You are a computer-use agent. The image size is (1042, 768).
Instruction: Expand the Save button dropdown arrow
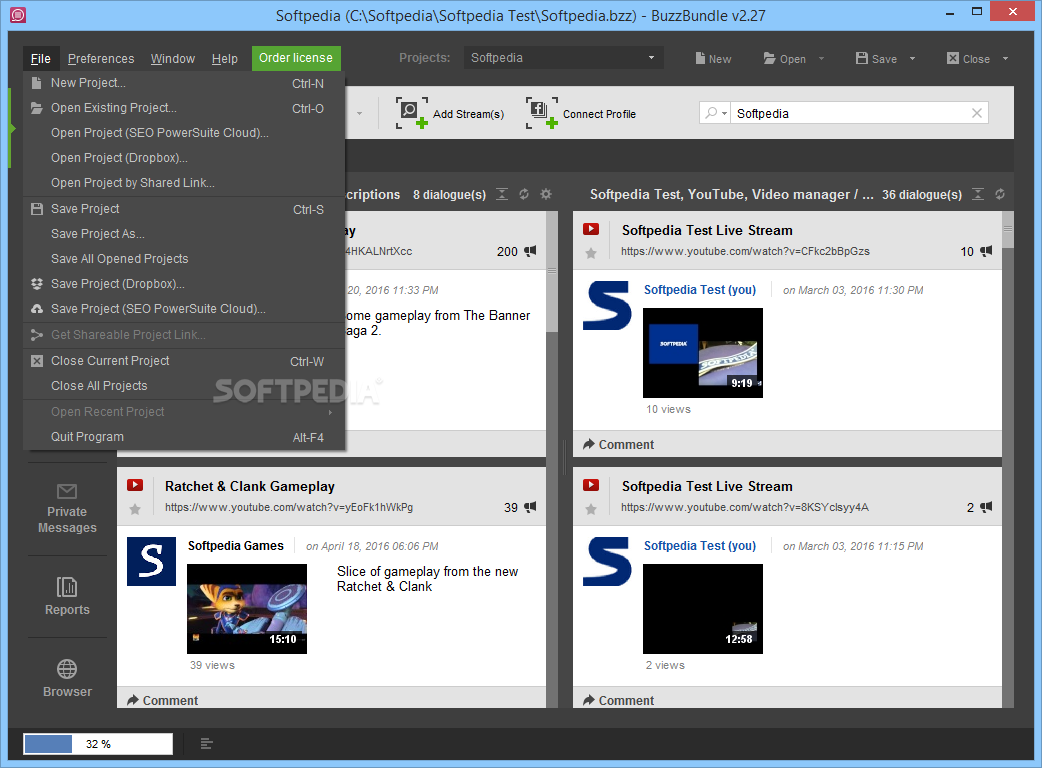click(912, 58)
